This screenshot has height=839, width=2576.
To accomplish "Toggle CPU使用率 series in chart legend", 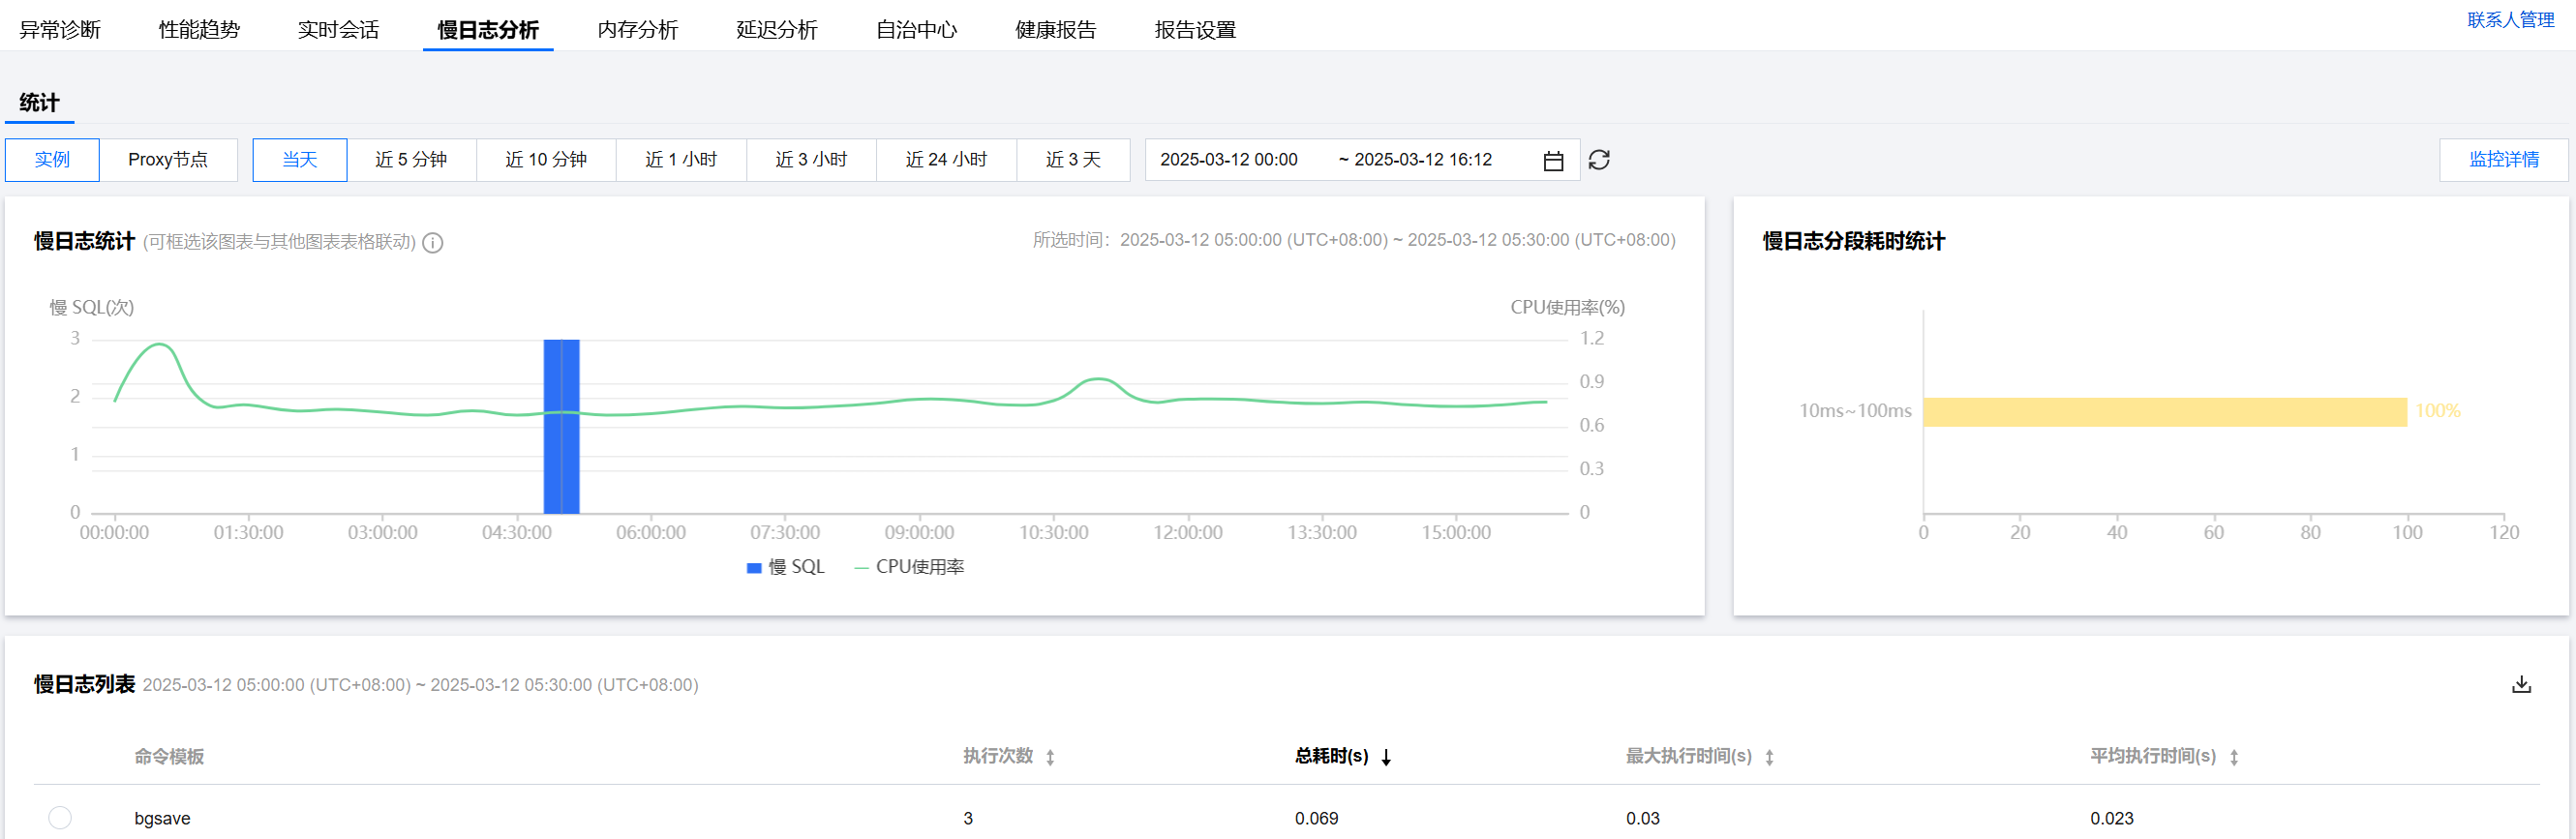I will click(x=909, y=567).
